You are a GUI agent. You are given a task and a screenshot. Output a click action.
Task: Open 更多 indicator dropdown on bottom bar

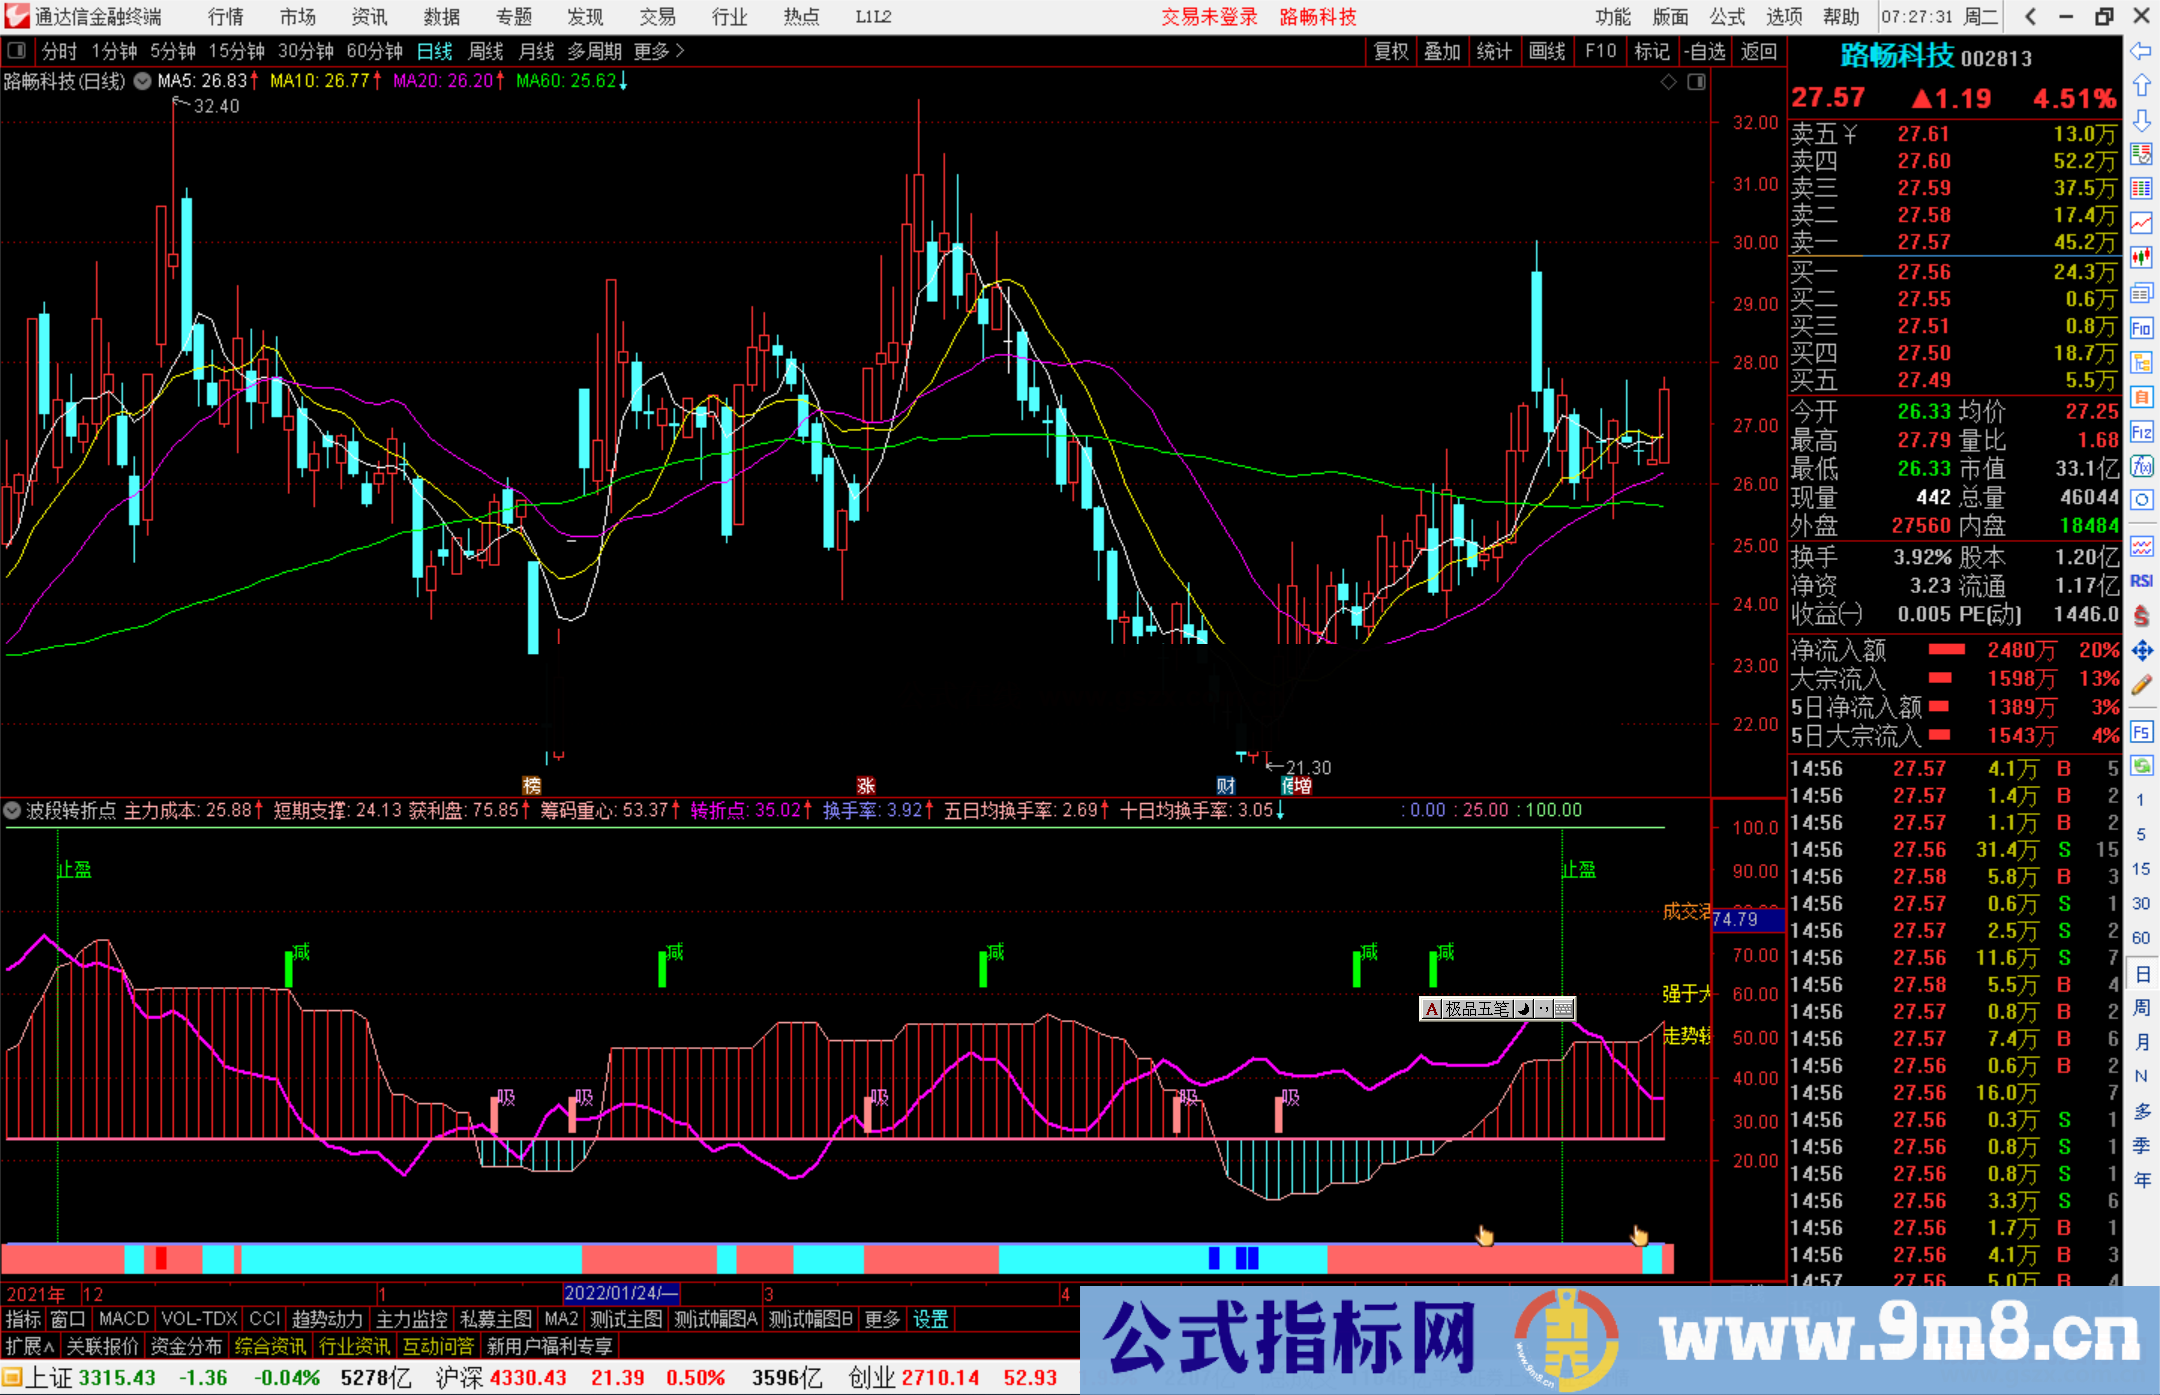click(881, 1319)
